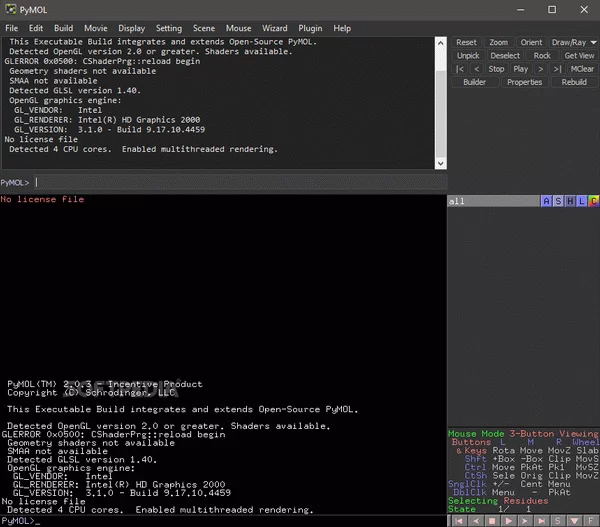Image resolution: width=600 pixels, height=527 pixels.
Task: Open the Action 'A' menu for all
Action: click(545, 201)
